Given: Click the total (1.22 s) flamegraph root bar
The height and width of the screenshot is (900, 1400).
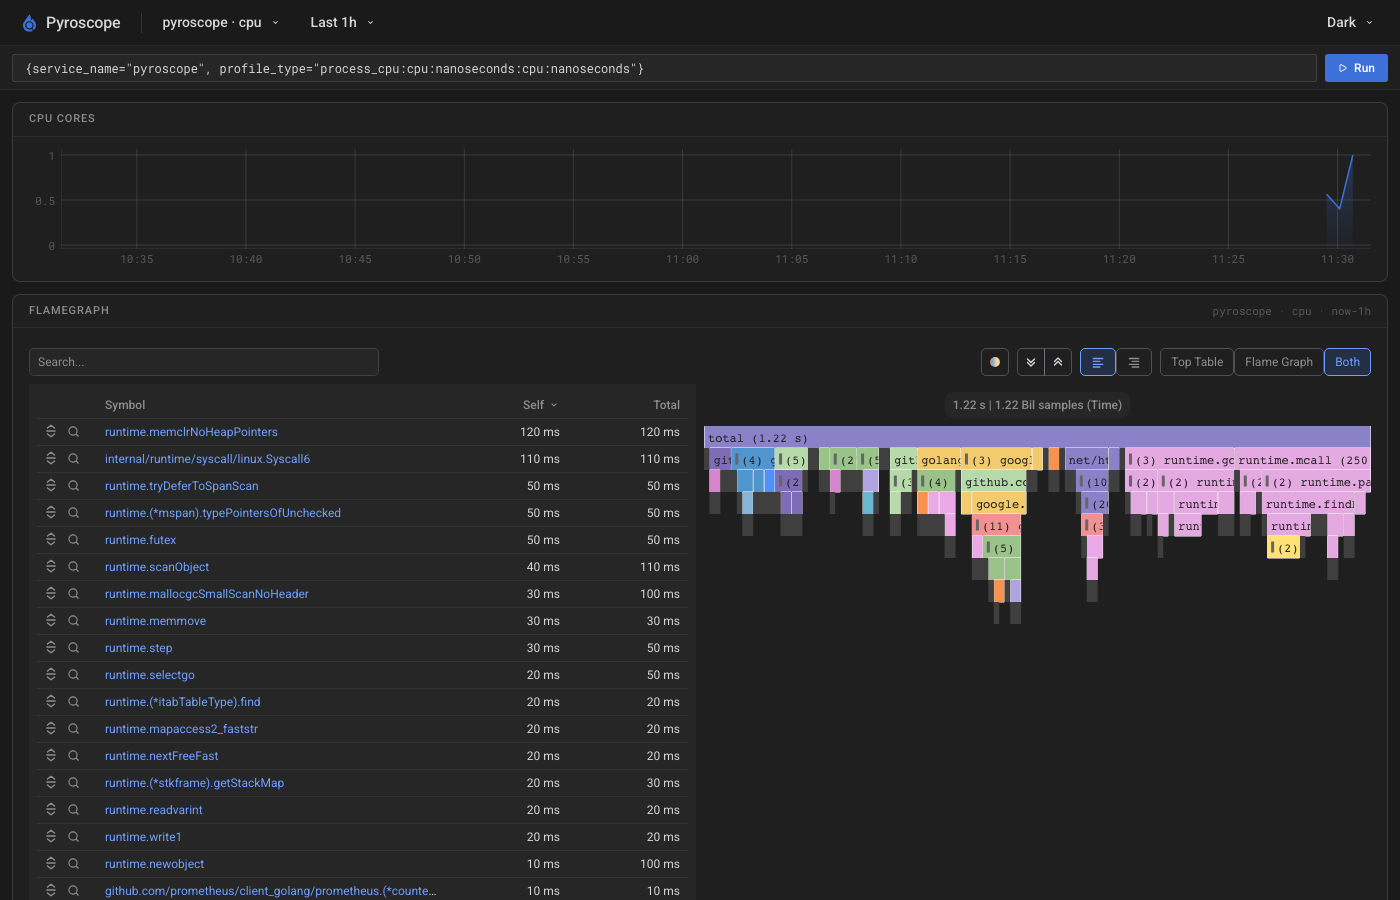Looking at the screenshot, I should (1037, 438).
